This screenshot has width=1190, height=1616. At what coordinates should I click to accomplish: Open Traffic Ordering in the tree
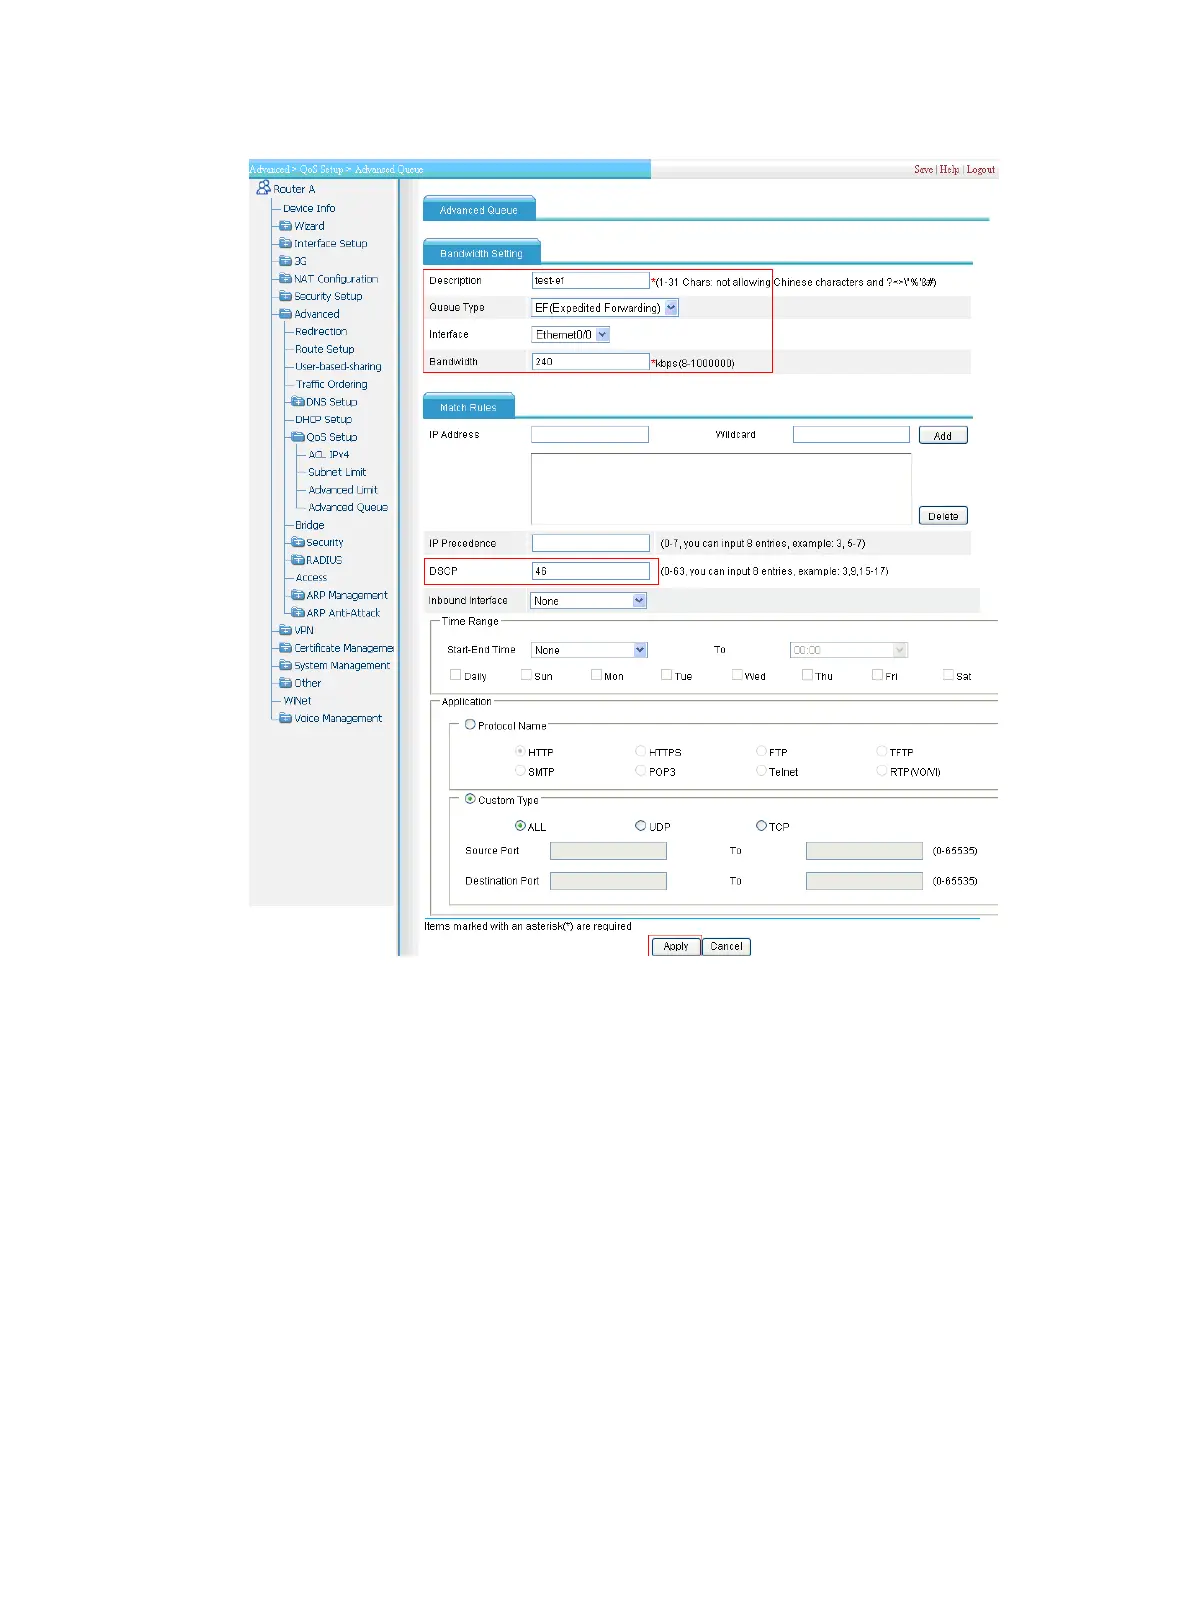(x=332, y=384)
